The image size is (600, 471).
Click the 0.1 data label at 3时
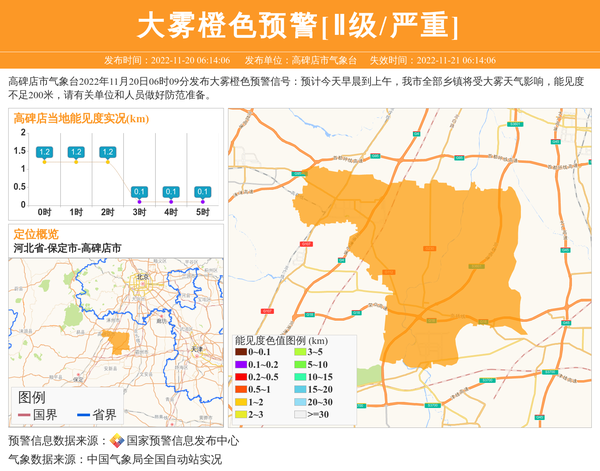pyautogui.click(x=139, y=191)
